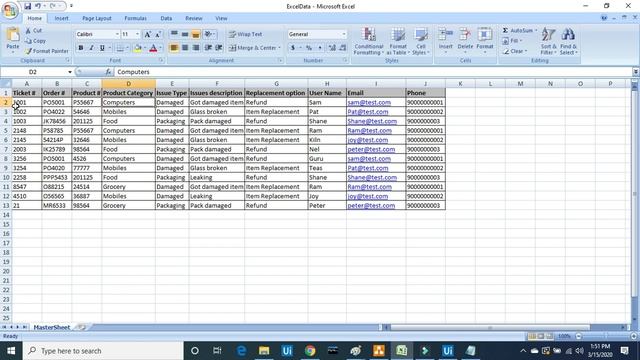Switch to the Formulas tab

tap(136, 18)
